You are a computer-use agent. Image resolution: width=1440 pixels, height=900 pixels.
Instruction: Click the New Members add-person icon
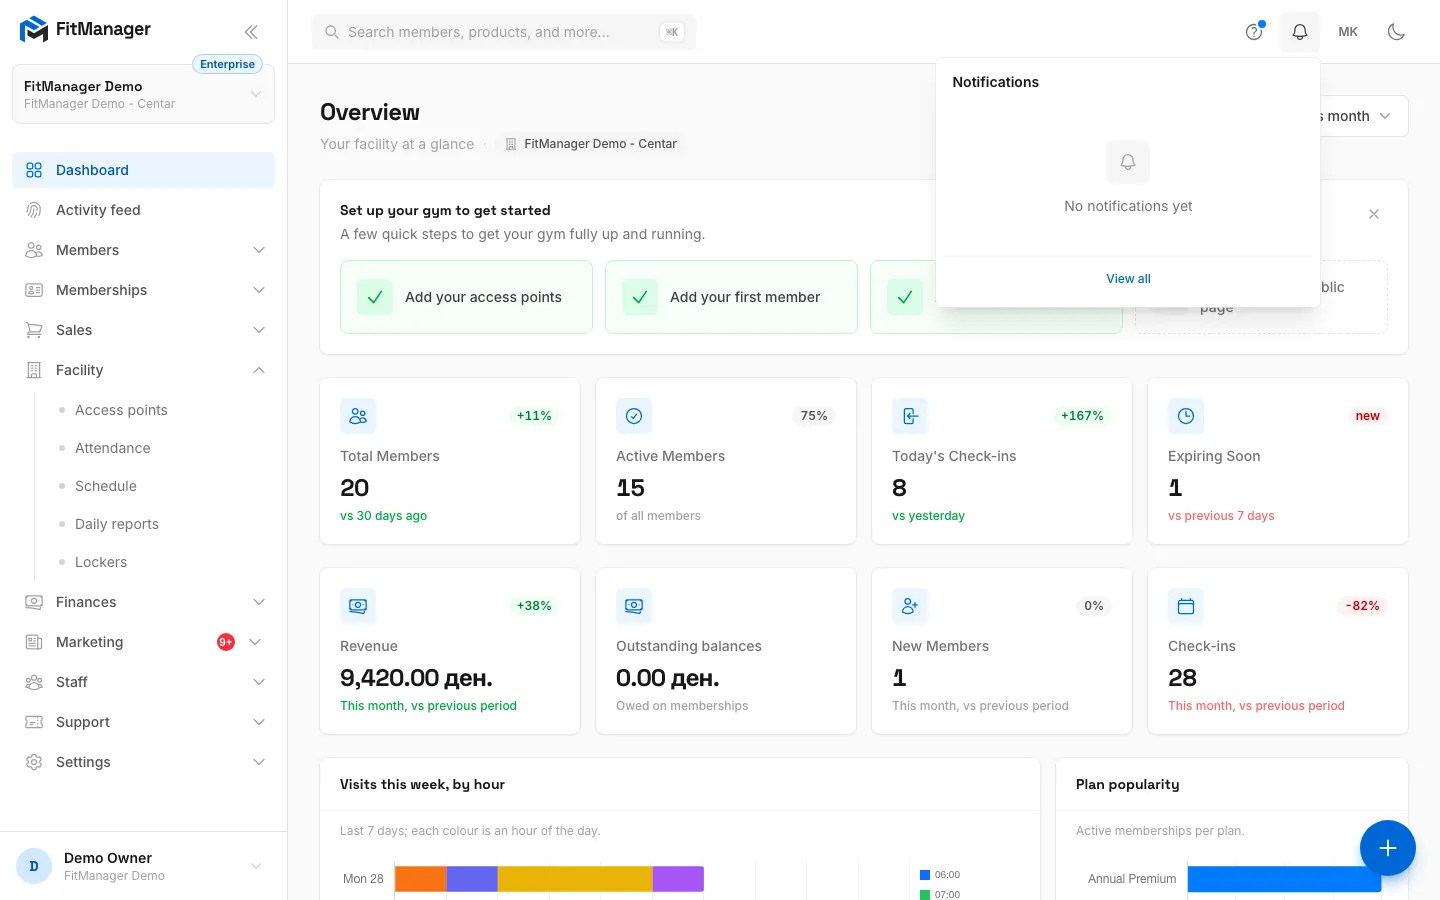pos(910,606)
